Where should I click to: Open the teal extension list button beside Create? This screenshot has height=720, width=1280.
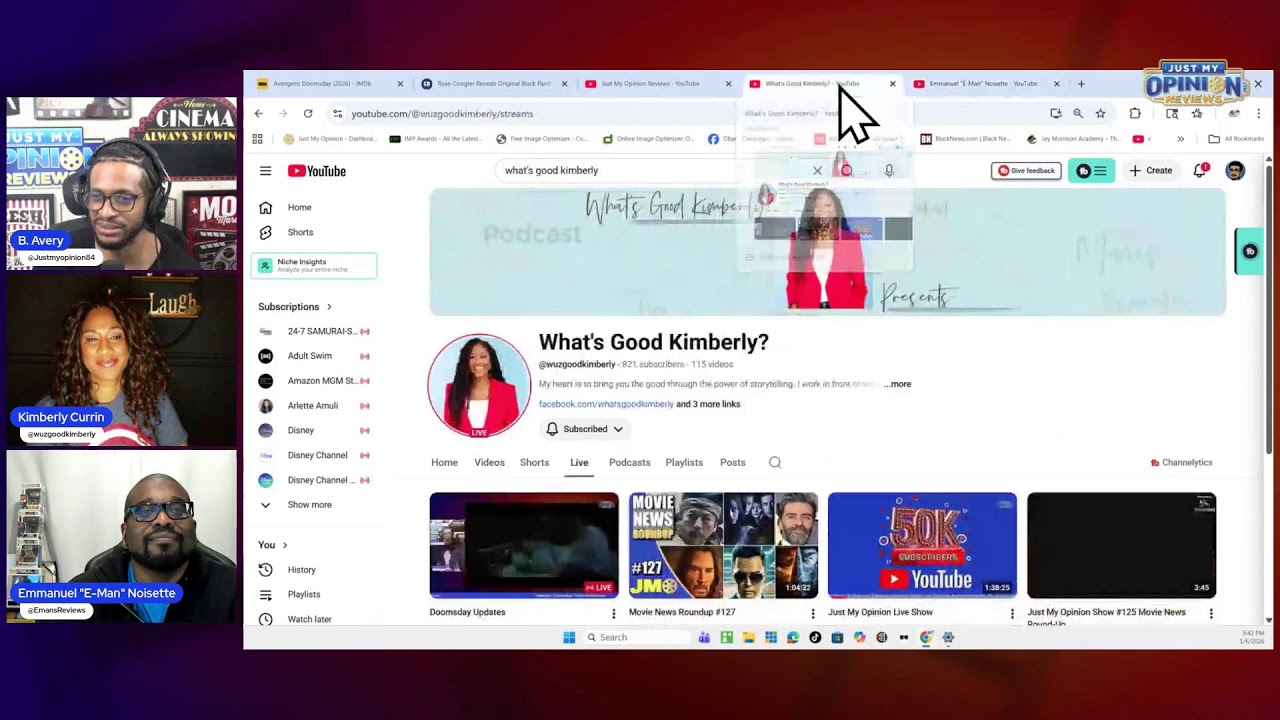(x=1091, y=171)
